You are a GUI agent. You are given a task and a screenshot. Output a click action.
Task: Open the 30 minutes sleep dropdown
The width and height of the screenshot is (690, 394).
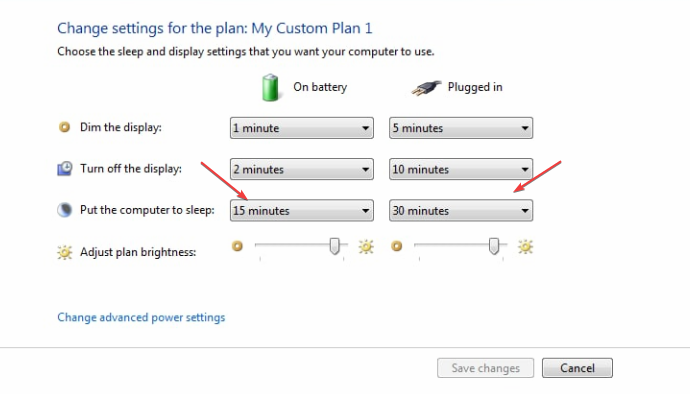[x=461, y=210]
